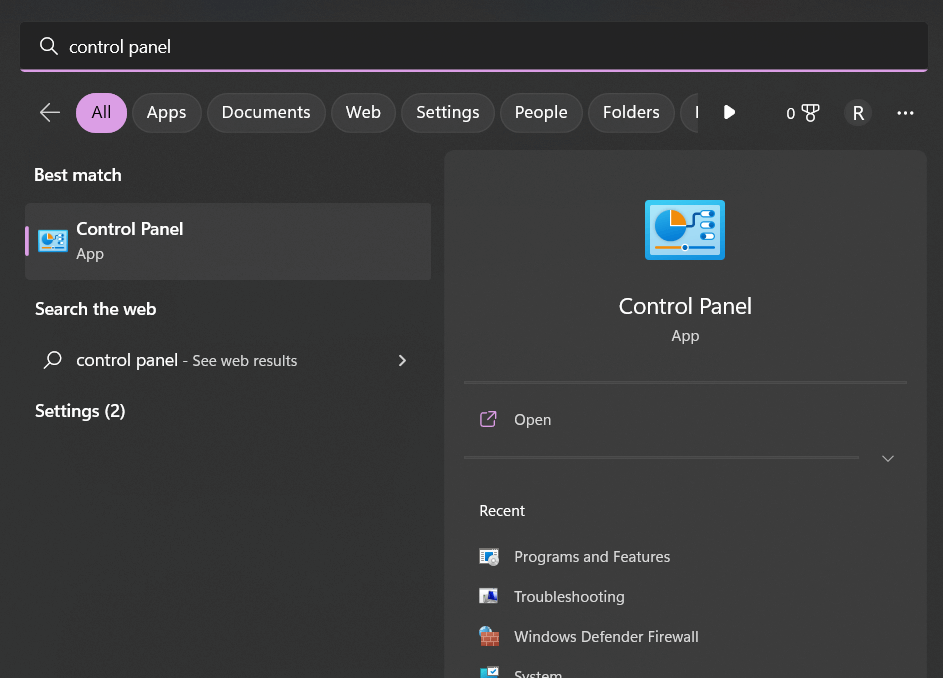Screen dimensions: 943x678
Task: Click the 0 rewards points count
Action: [x=790, y=113]
